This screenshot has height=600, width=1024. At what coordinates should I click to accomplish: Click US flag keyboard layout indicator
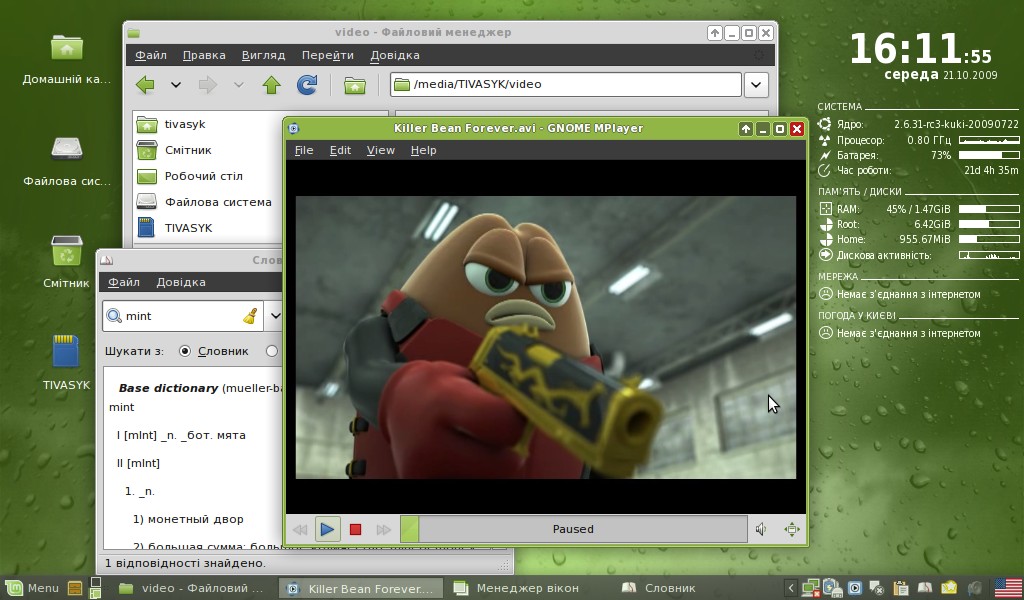click(1009, 588)
